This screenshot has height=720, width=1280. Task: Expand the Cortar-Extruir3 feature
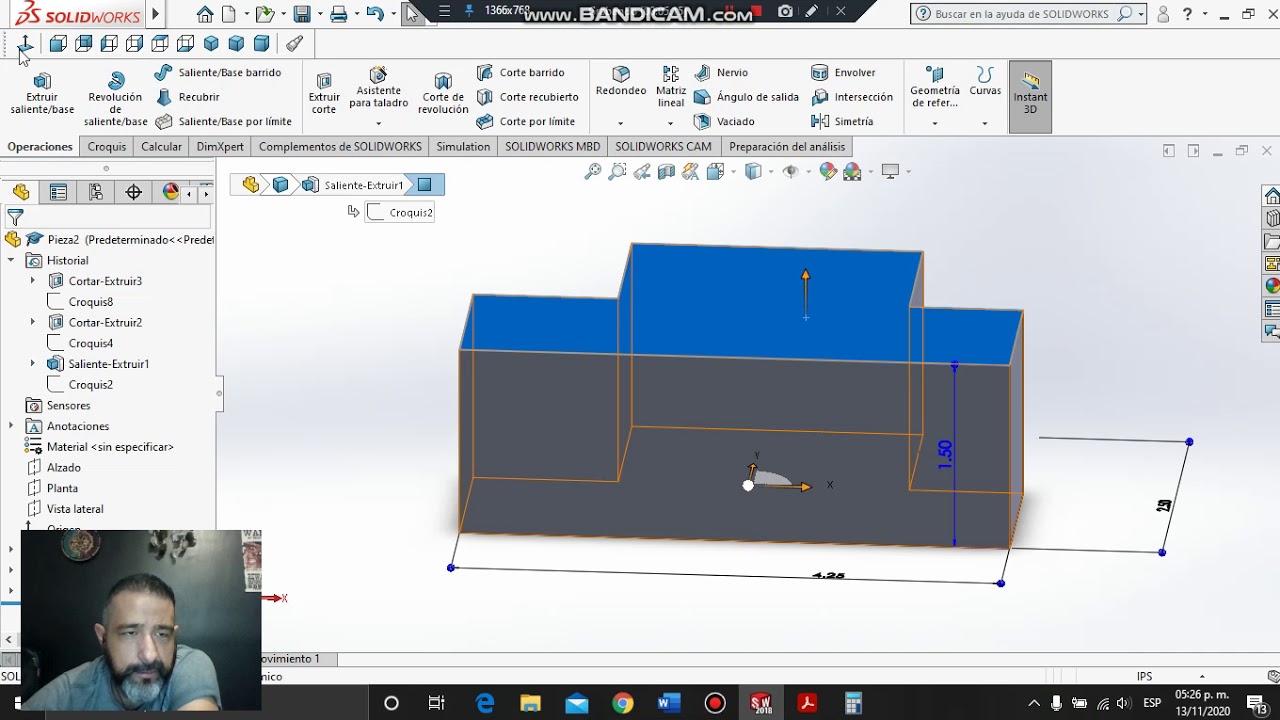click(x=33, y=281)
